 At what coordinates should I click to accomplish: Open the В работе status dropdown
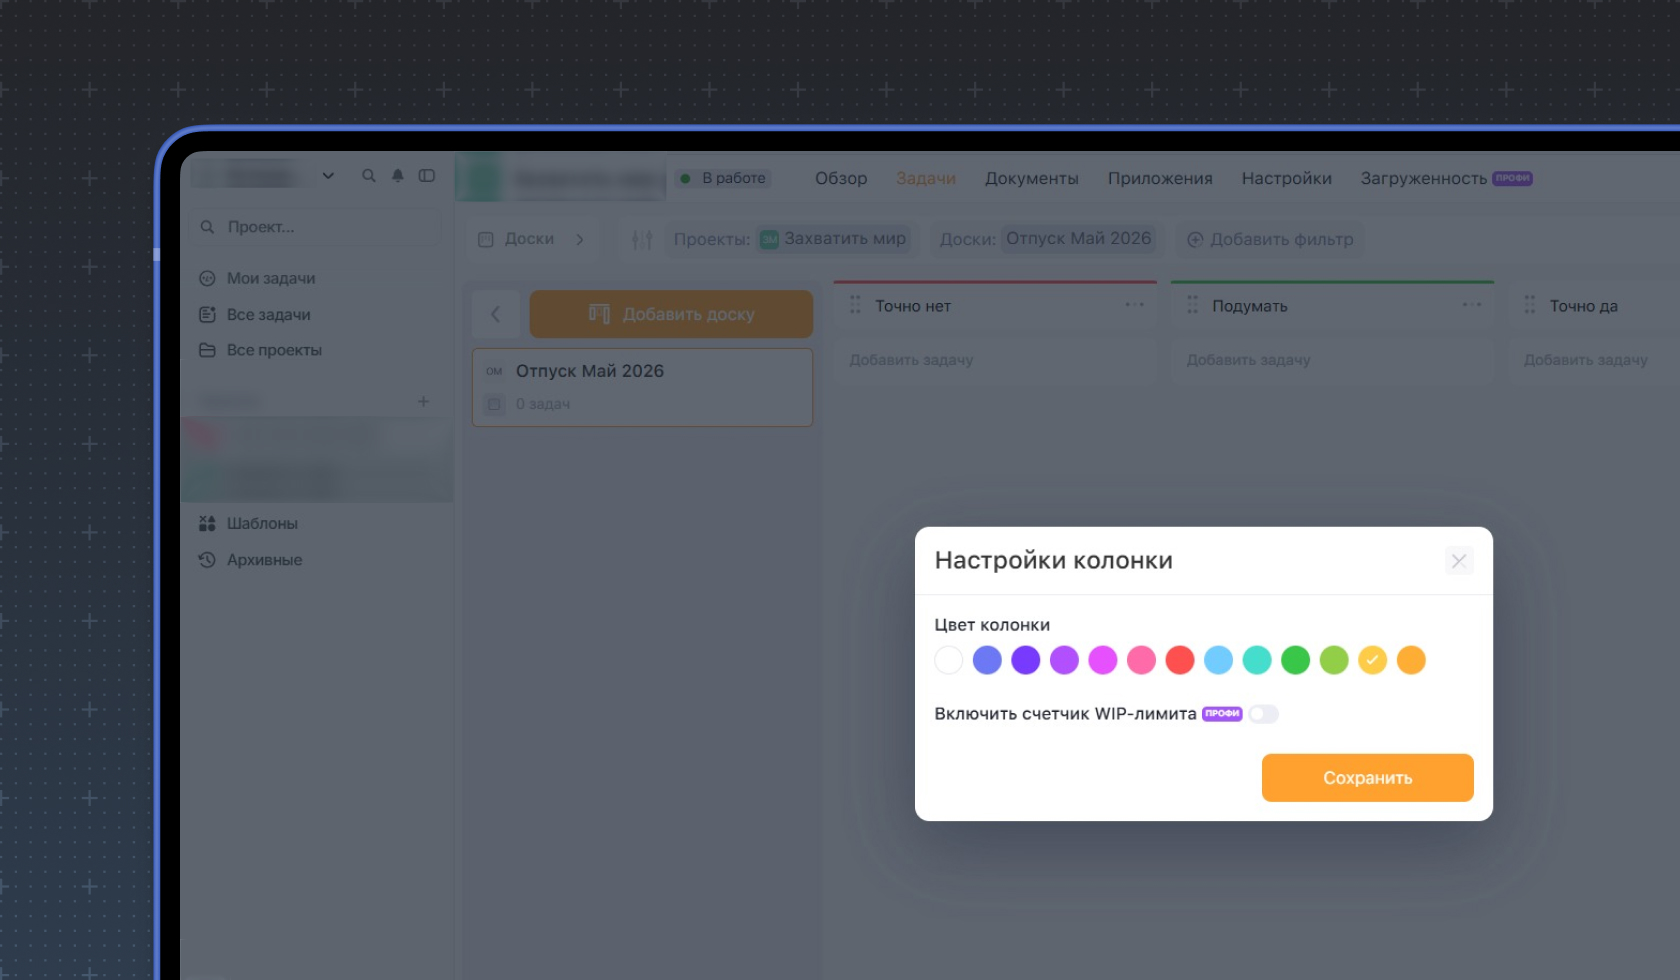[723, 178]
